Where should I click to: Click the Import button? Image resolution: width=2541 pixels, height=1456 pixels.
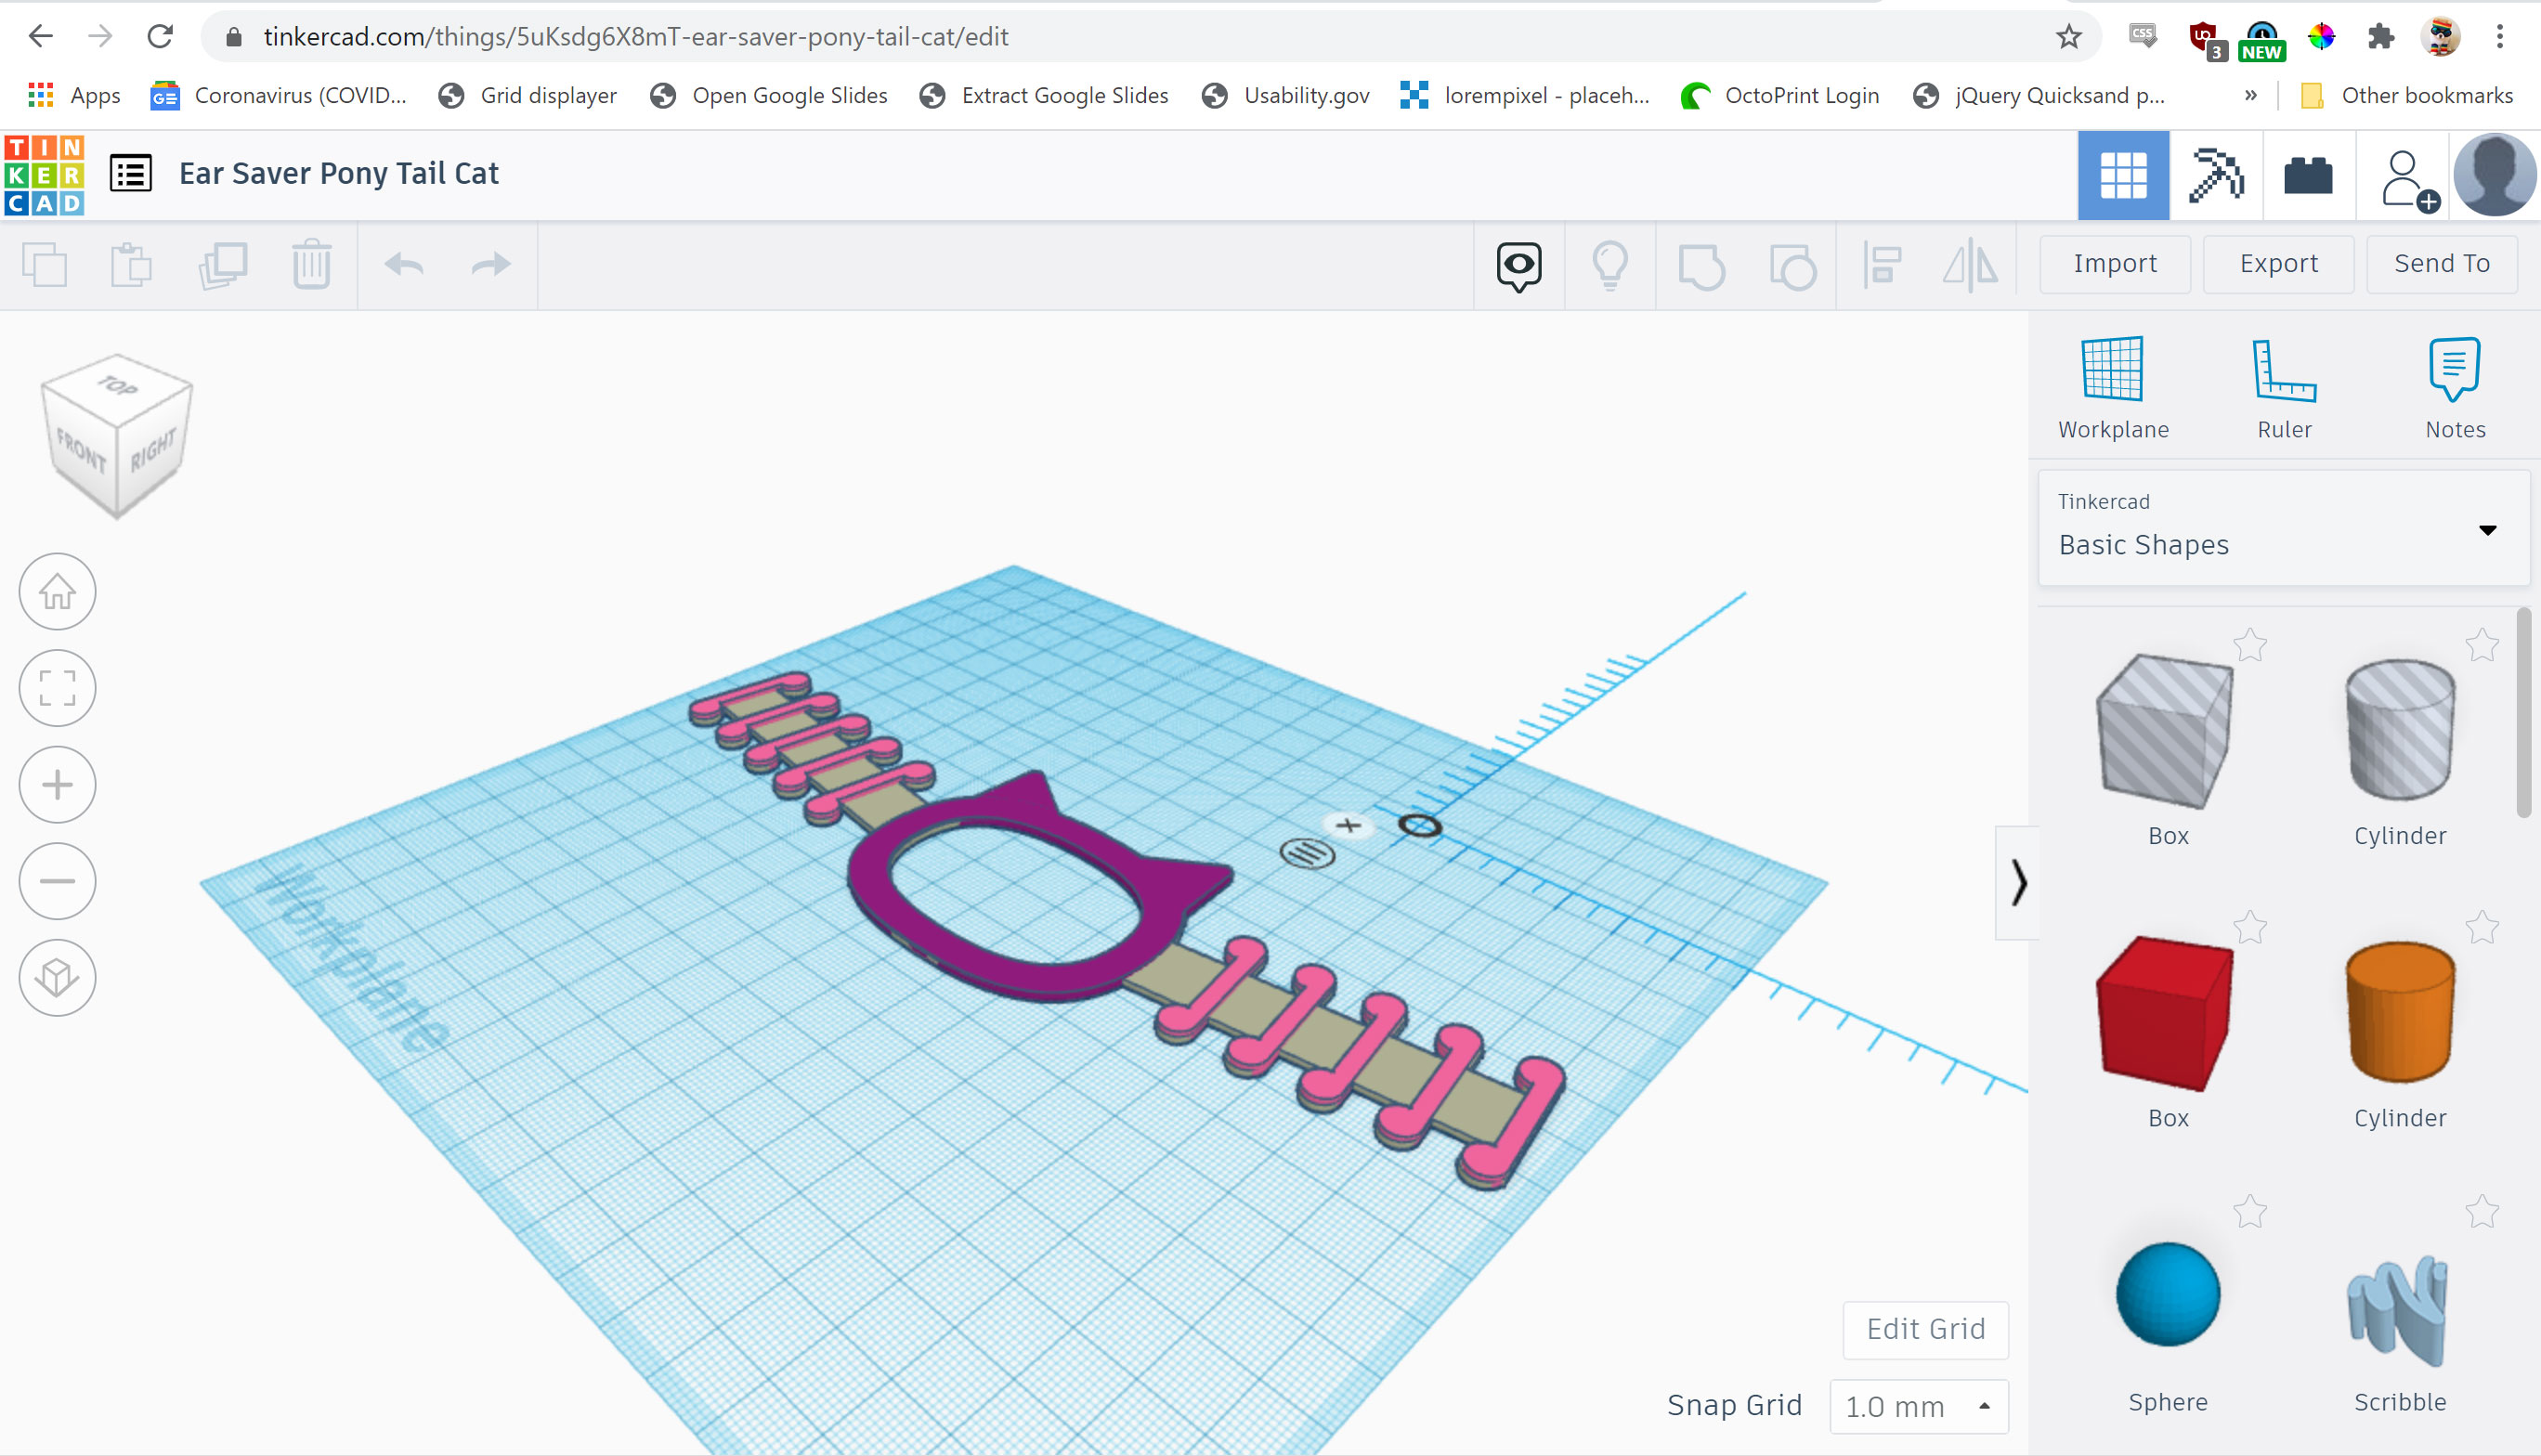[2115, 264]
